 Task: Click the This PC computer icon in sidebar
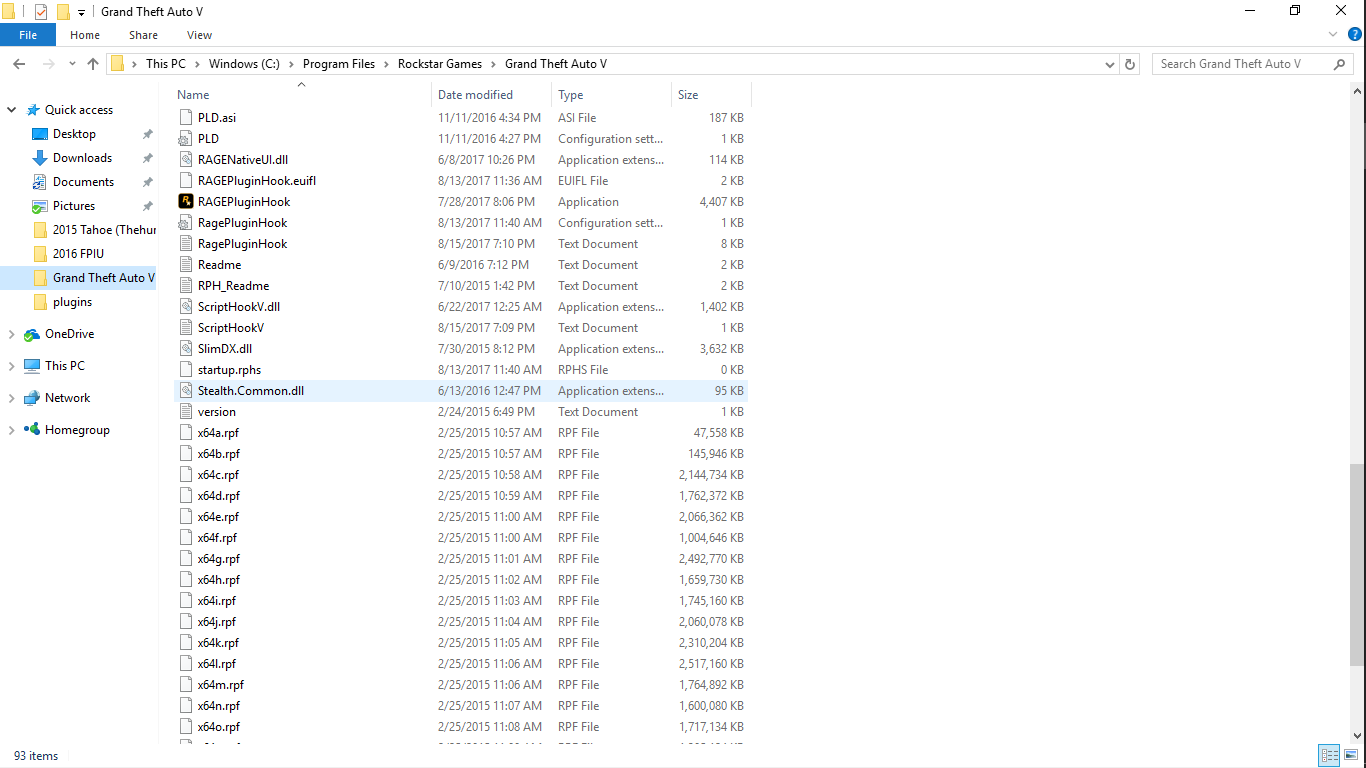pos(33,366)
